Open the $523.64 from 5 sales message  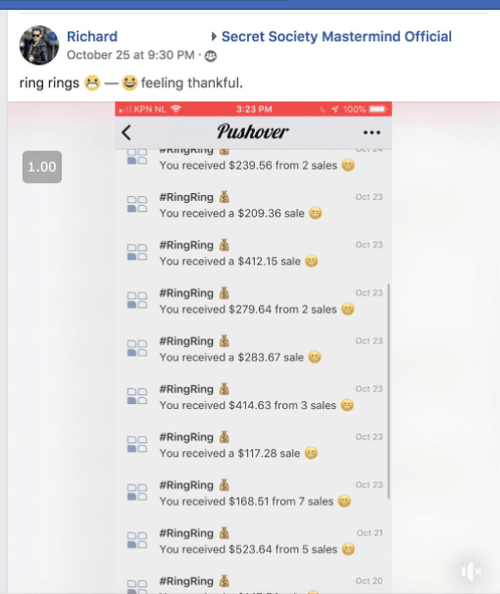pyautogui.click(x=254, y=541)
